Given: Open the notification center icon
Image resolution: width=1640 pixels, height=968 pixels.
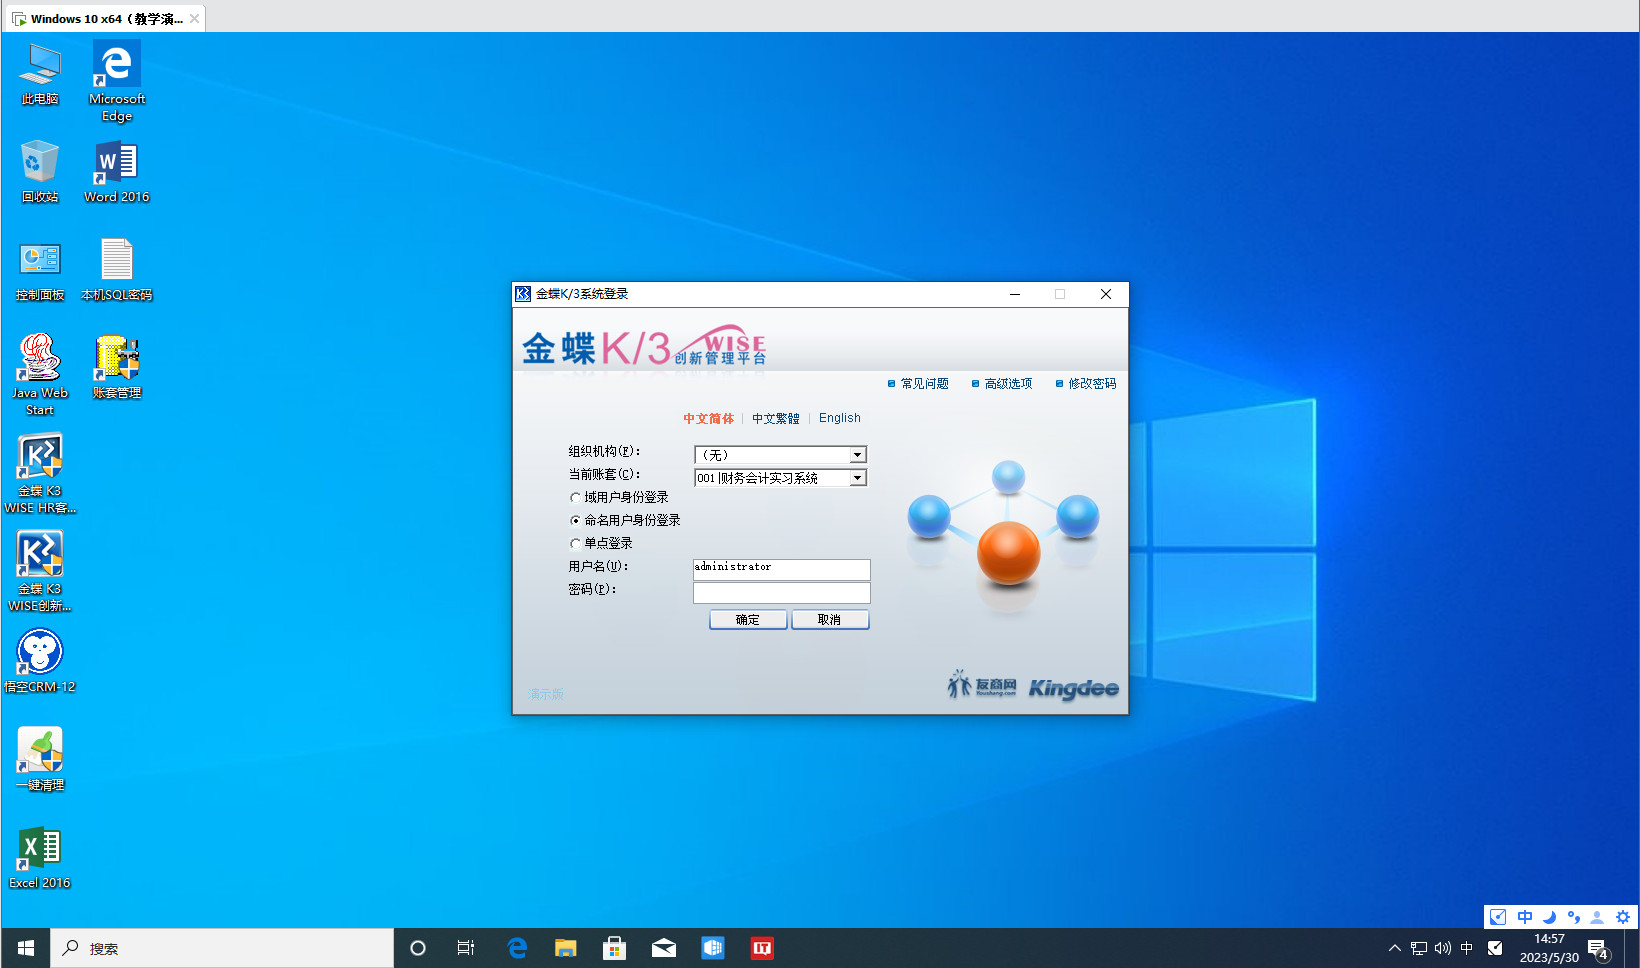Looking at the screenshot, I should [1598, 948].
